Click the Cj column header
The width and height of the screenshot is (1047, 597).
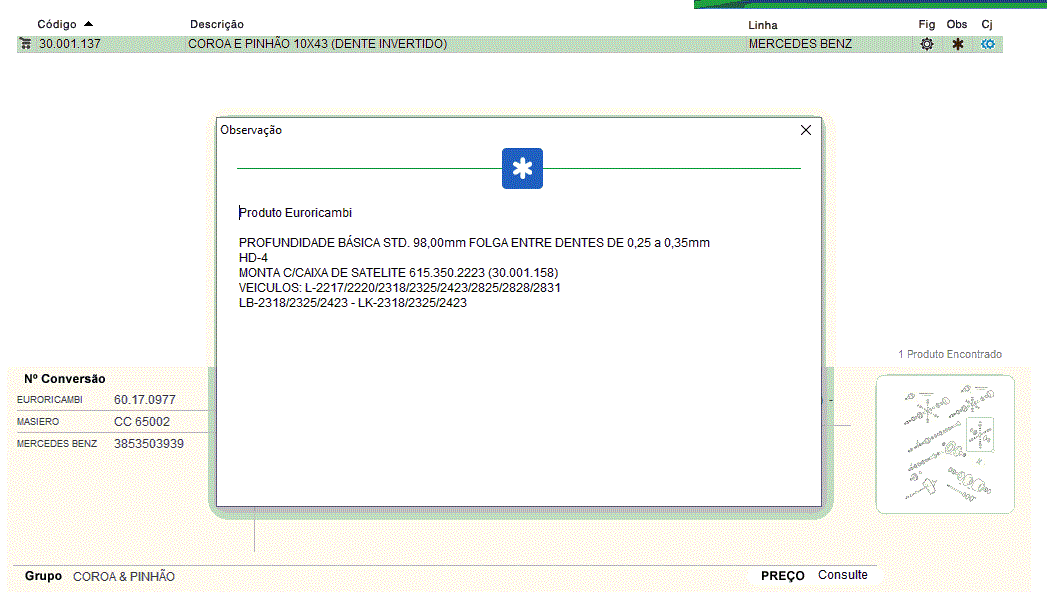pos(987,24)
